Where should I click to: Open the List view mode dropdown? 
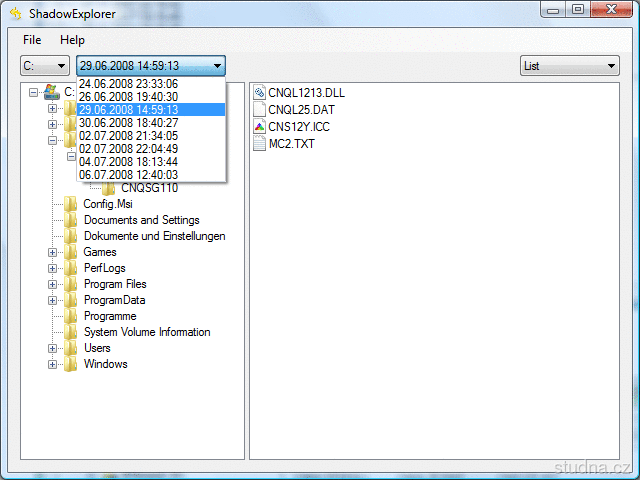pos(569,66)
